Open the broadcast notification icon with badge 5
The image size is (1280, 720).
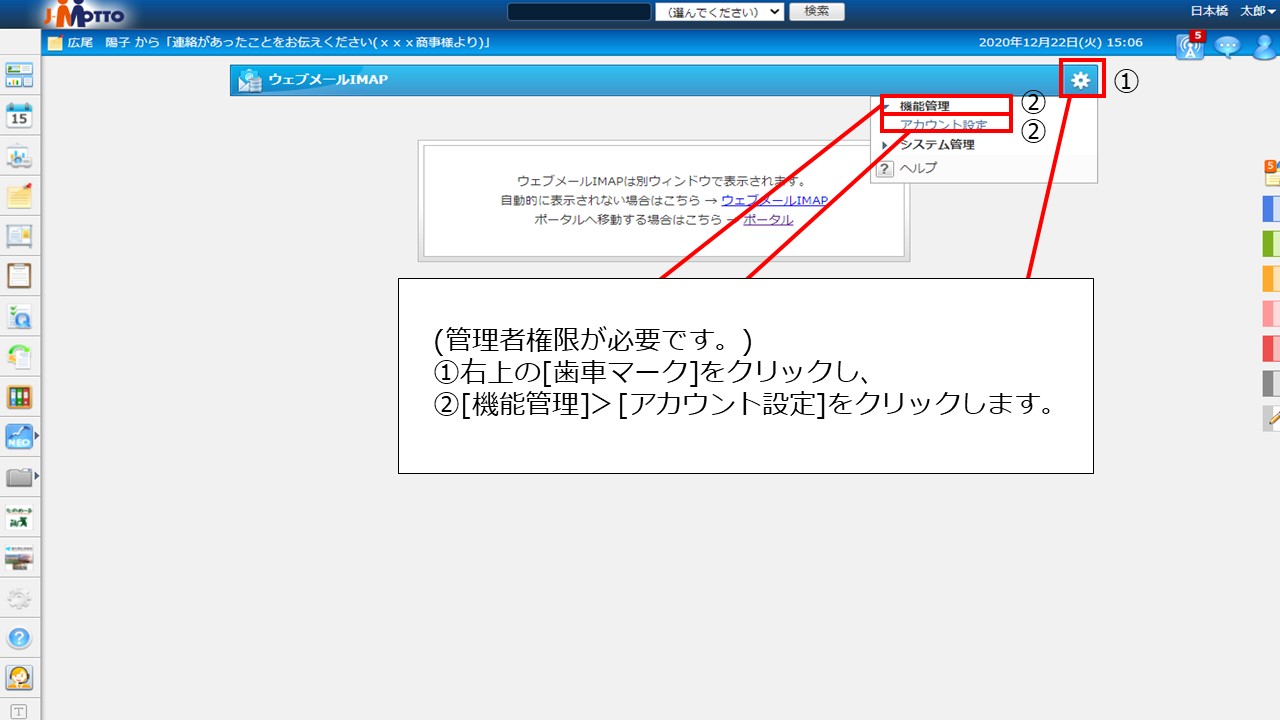point(1189,46)
